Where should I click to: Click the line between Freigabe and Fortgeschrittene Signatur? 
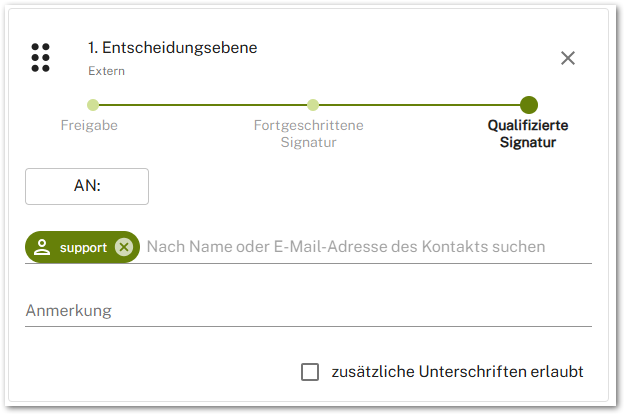click(x=203, y=104)
